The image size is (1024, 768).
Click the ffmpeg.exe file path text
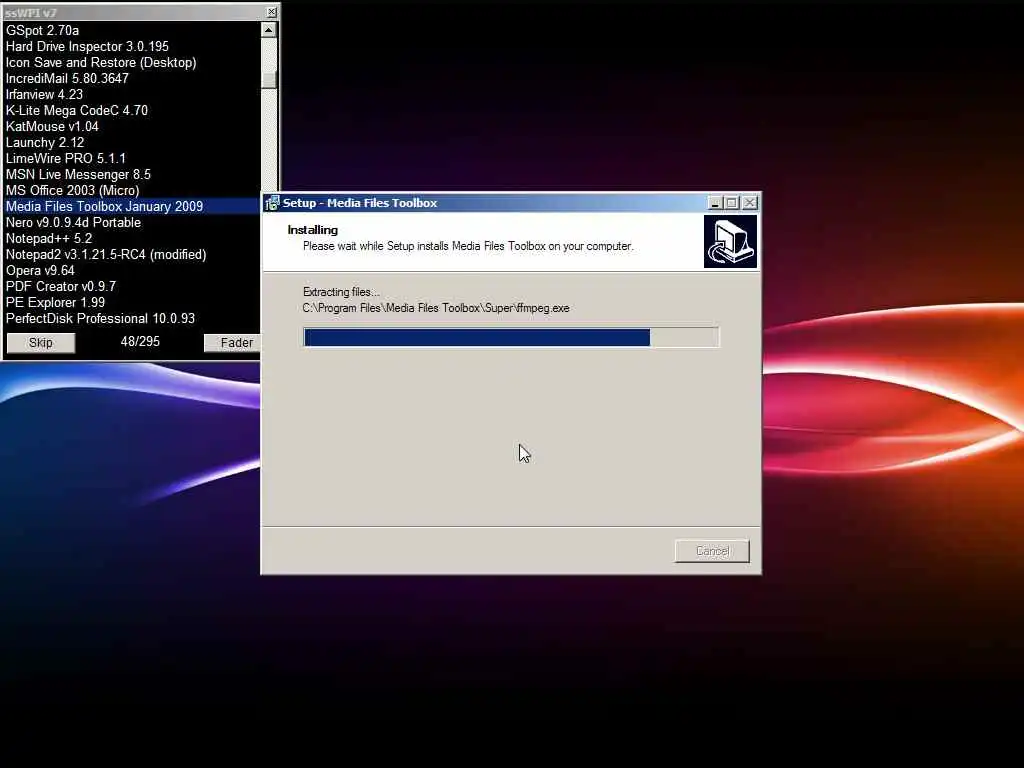[x=436, y=308]
